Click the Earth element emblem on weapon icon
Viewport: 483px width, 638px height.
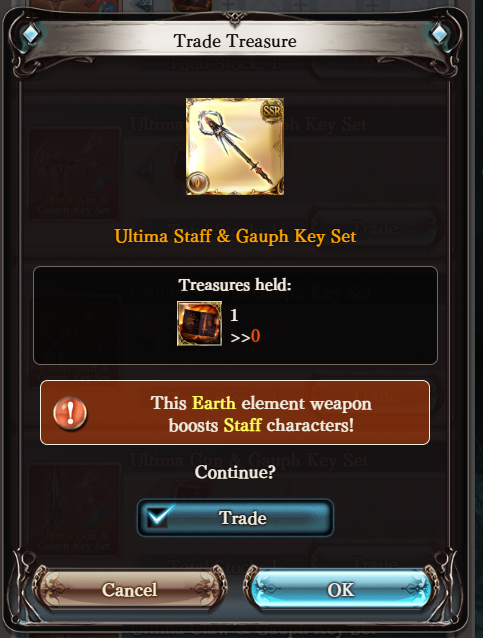(x=199, y=183)
